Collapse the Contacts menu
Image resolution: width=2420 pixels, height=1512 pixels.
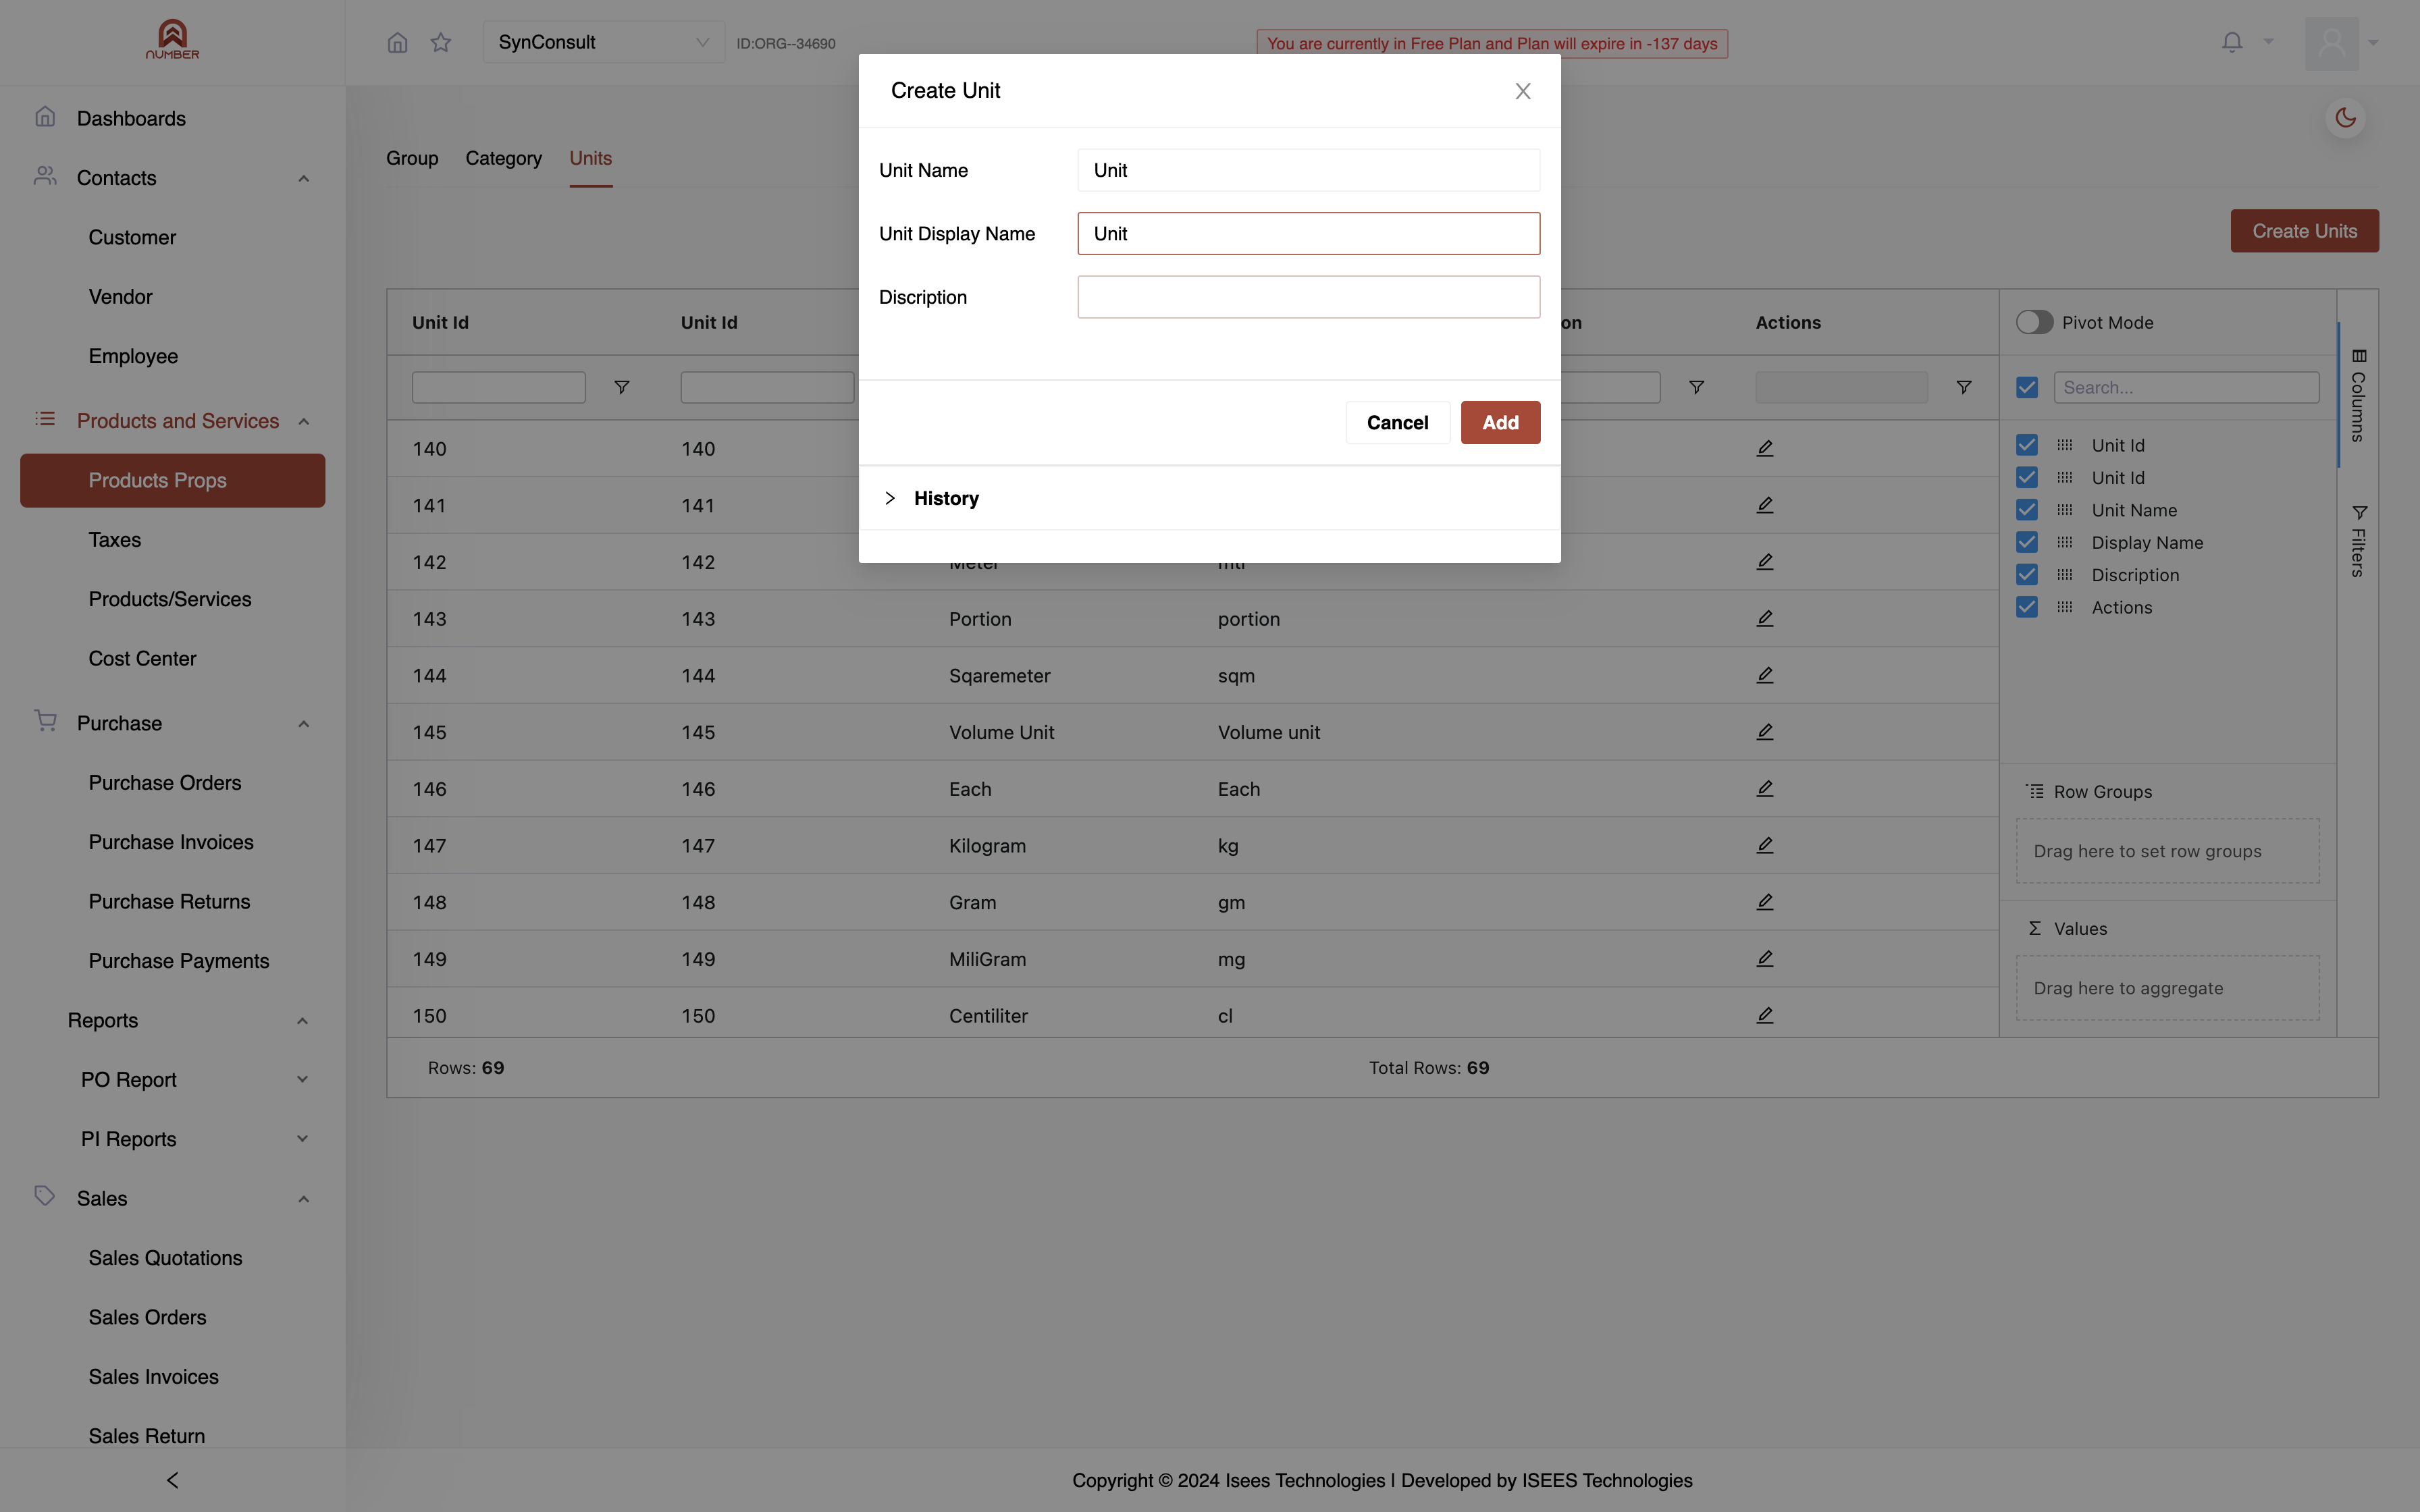[x=303, y=178]
